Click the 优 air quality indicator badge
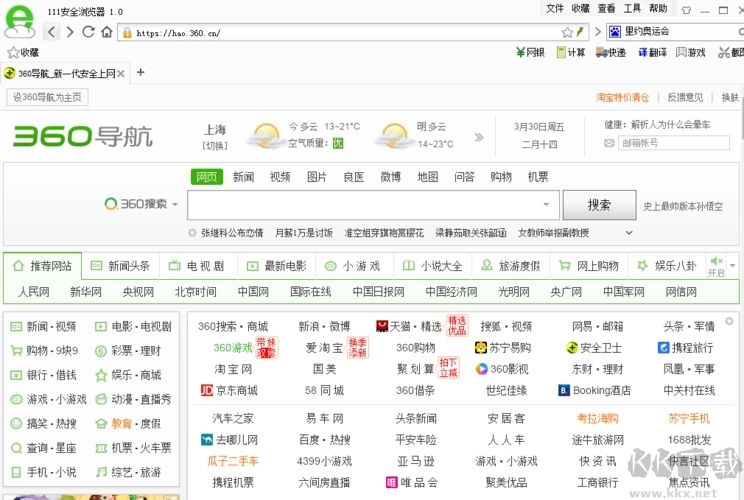The width and height of the screenshot is (744, 500). (x=337, y=143)
